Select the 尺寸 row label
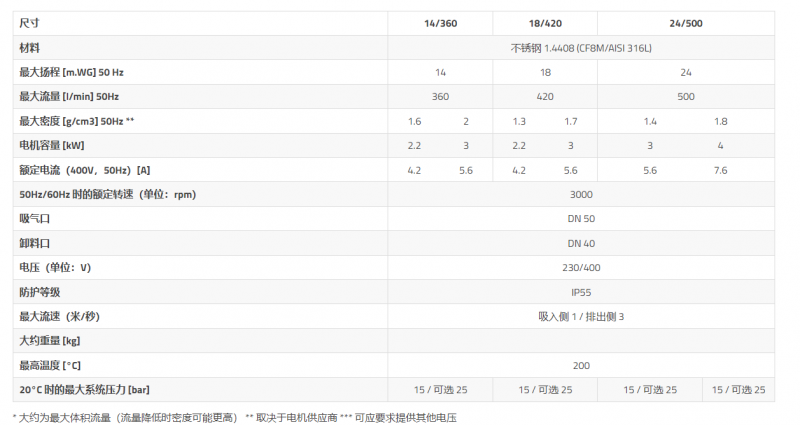Screen dimensions: 800x425 coord(29,23)
